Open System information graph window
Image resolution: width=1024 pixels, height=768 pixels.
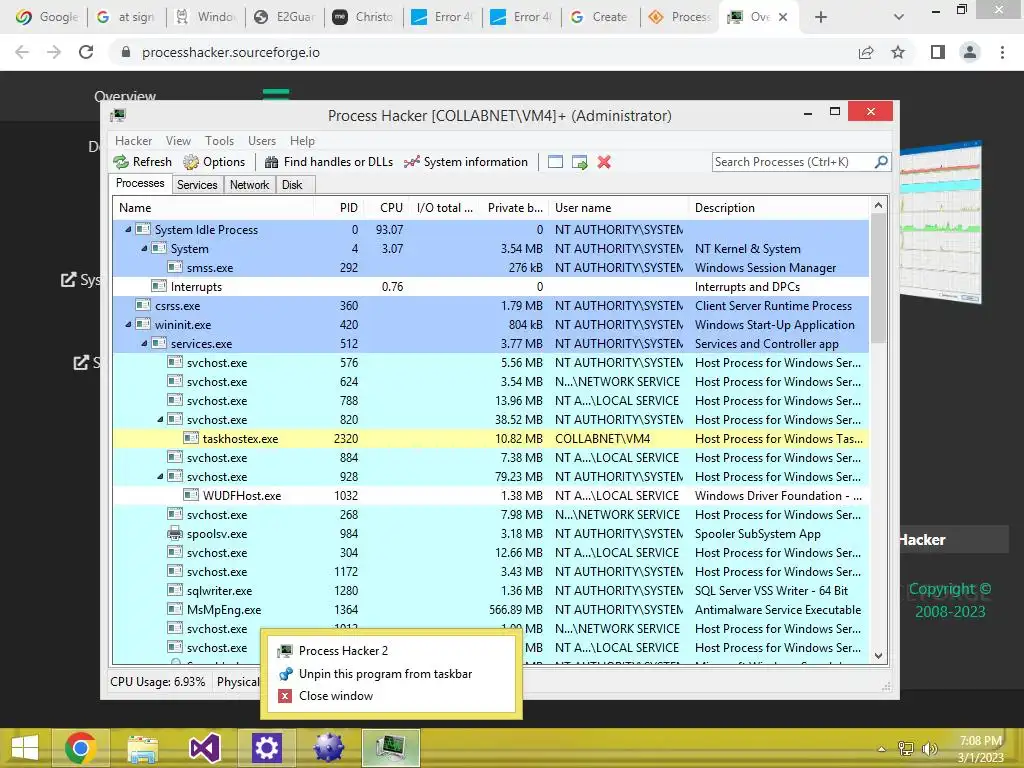click(466, 162)
